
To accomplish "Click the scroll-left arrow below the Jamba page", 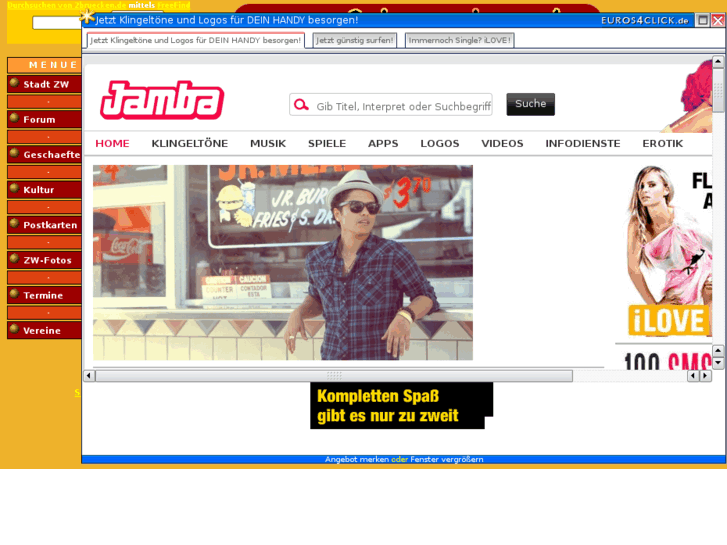I will tap(89, 375).
